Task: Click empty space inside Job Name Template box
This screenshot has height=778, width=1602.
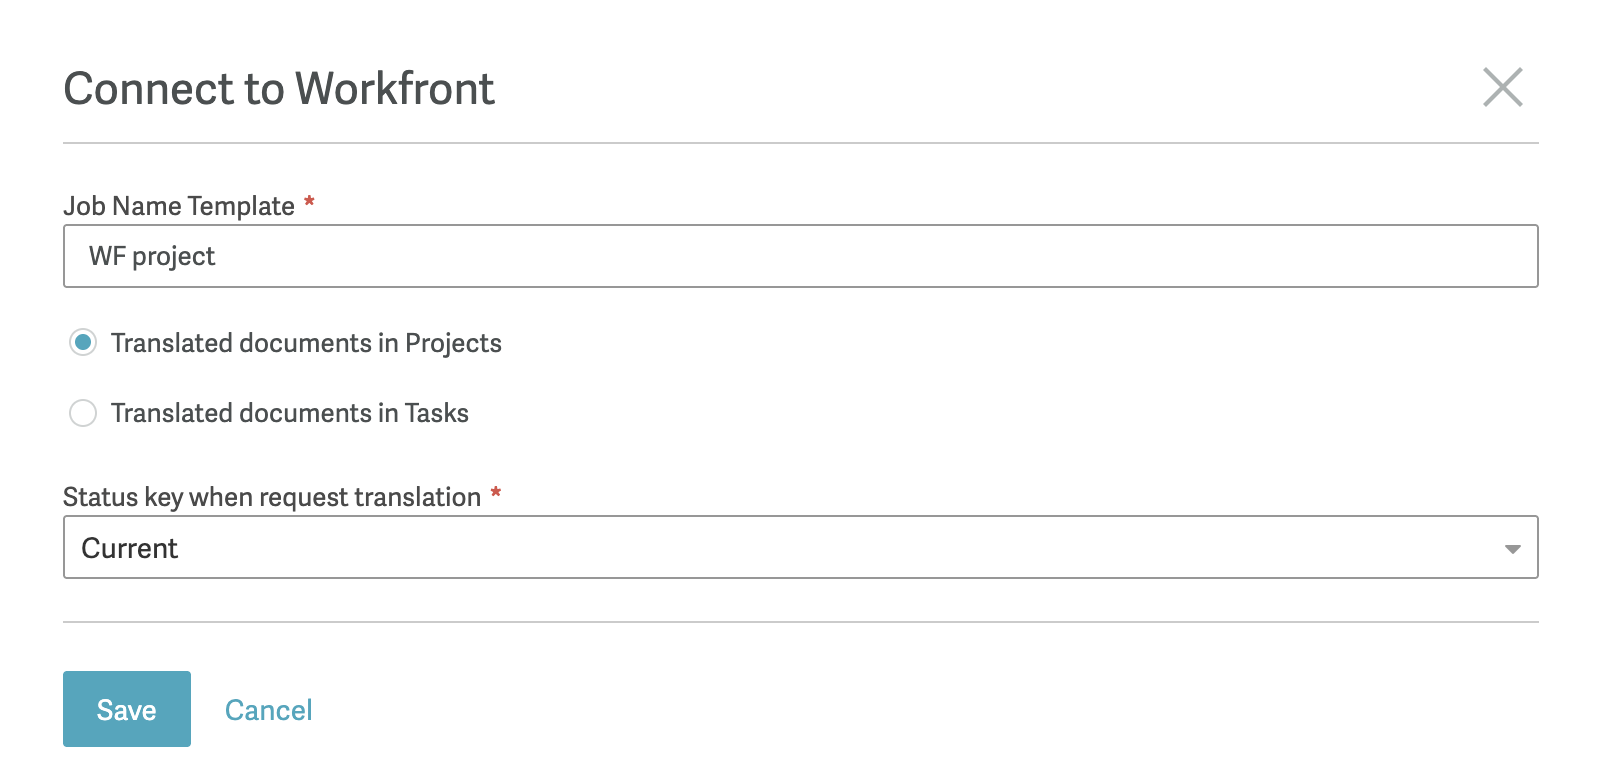Action: [x=870, y=256]
